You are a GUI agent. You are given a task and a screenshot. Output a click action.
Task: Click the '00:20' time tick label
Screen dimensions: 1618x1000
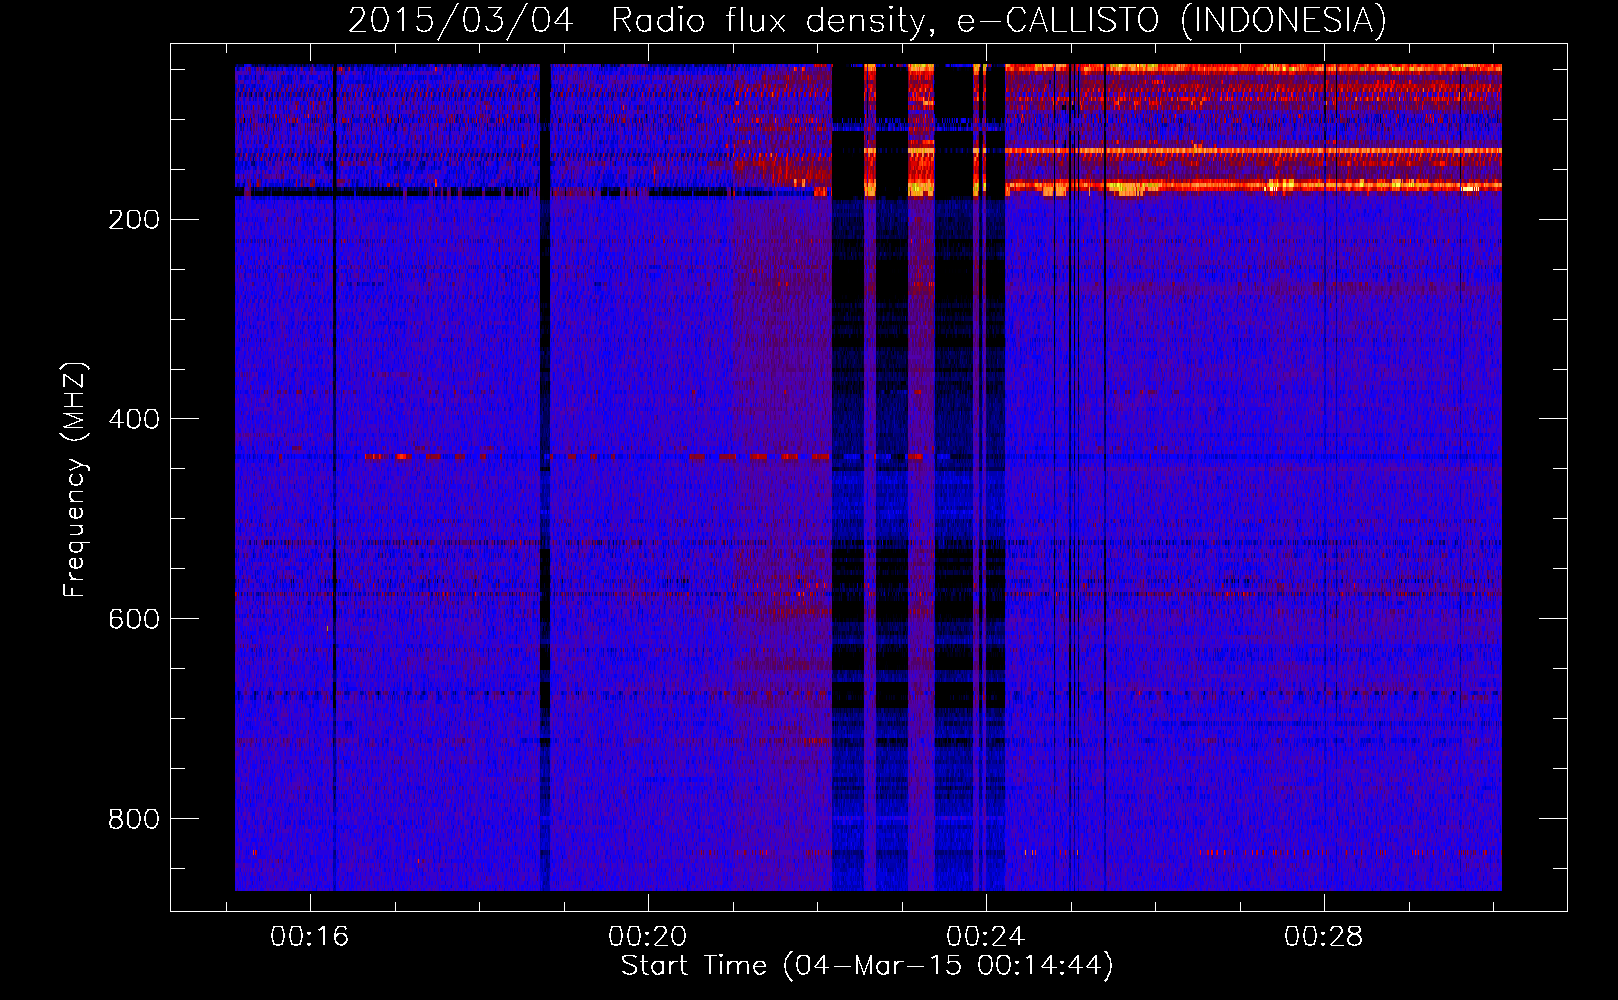tap(647, 937)
